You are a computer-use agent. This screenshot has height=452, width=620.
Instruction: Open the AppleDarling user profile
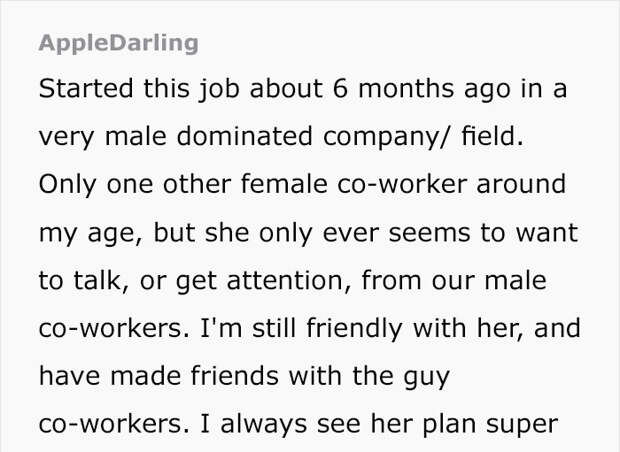[118, 43]
